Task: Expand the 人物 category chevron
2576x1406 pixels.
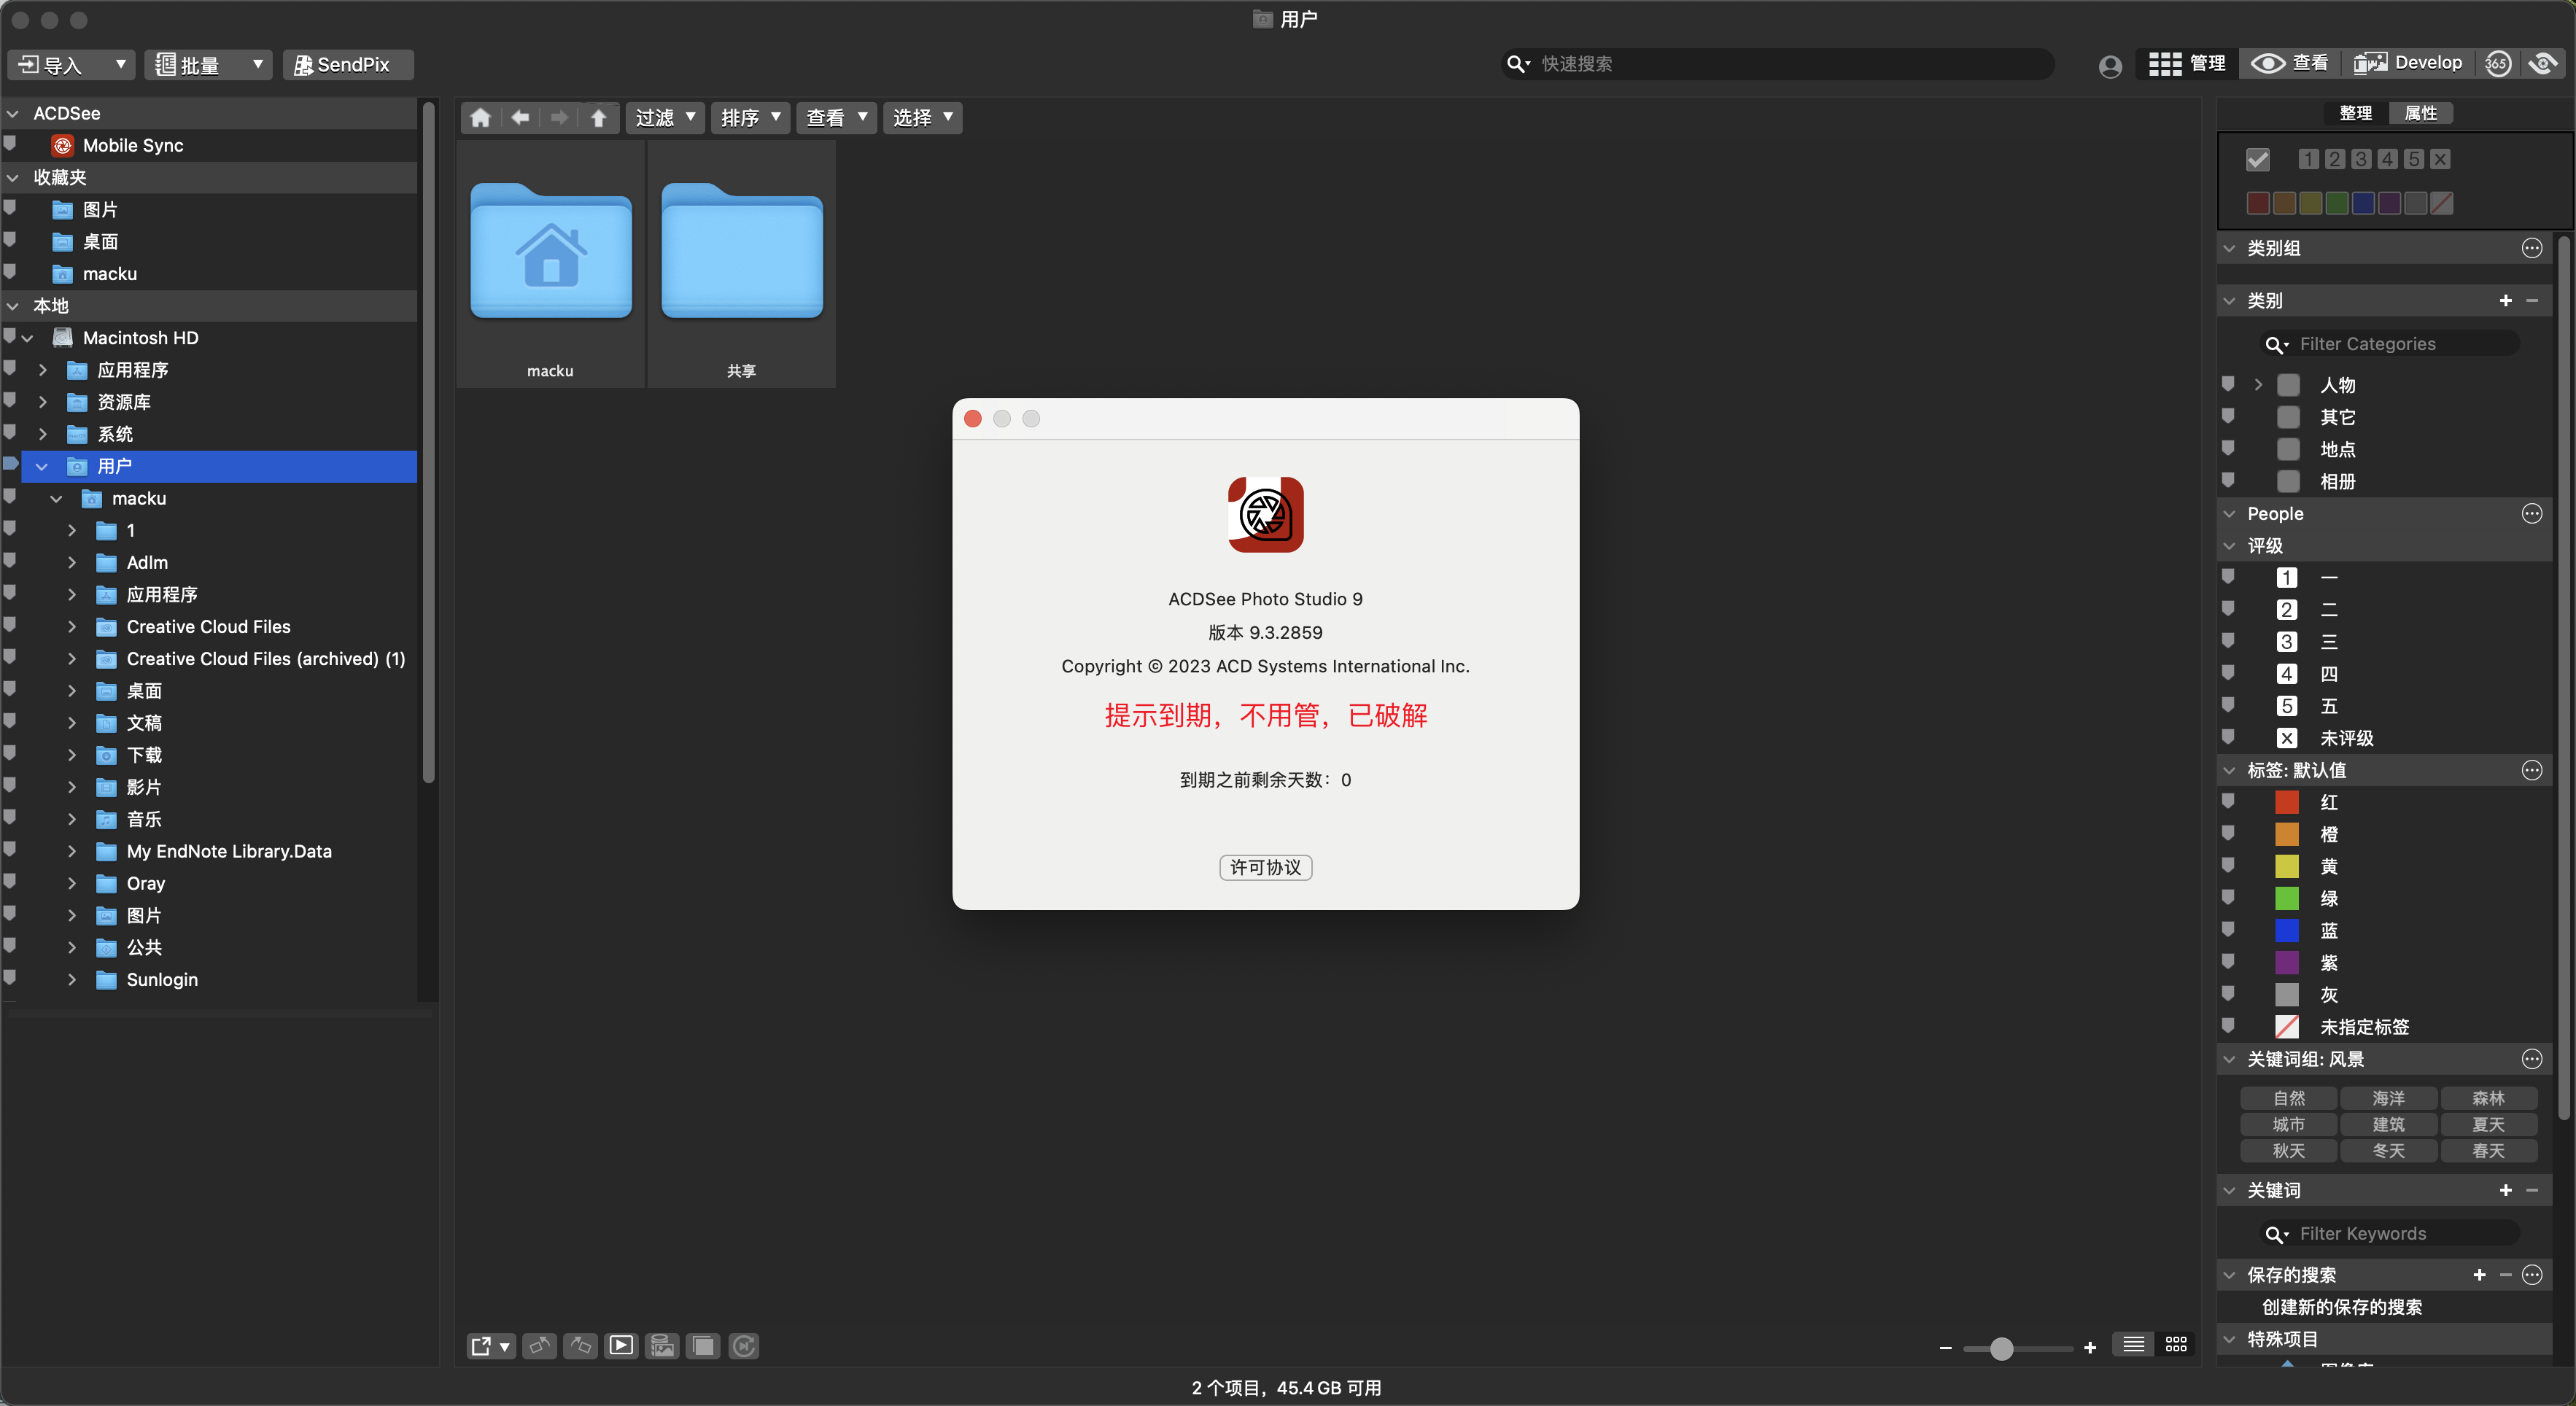Action: click(x=2258, y=385)
